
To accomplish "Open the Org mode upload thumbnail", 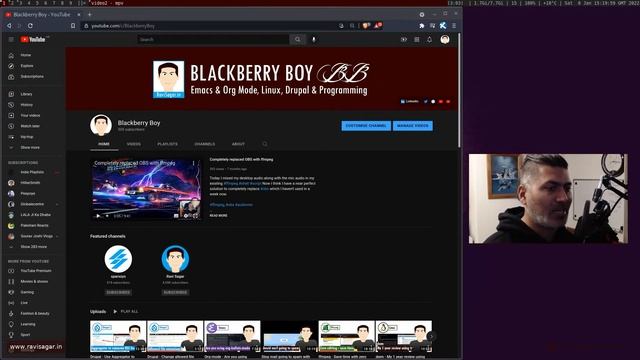I will pyautogui.click(x=232, y=336).
